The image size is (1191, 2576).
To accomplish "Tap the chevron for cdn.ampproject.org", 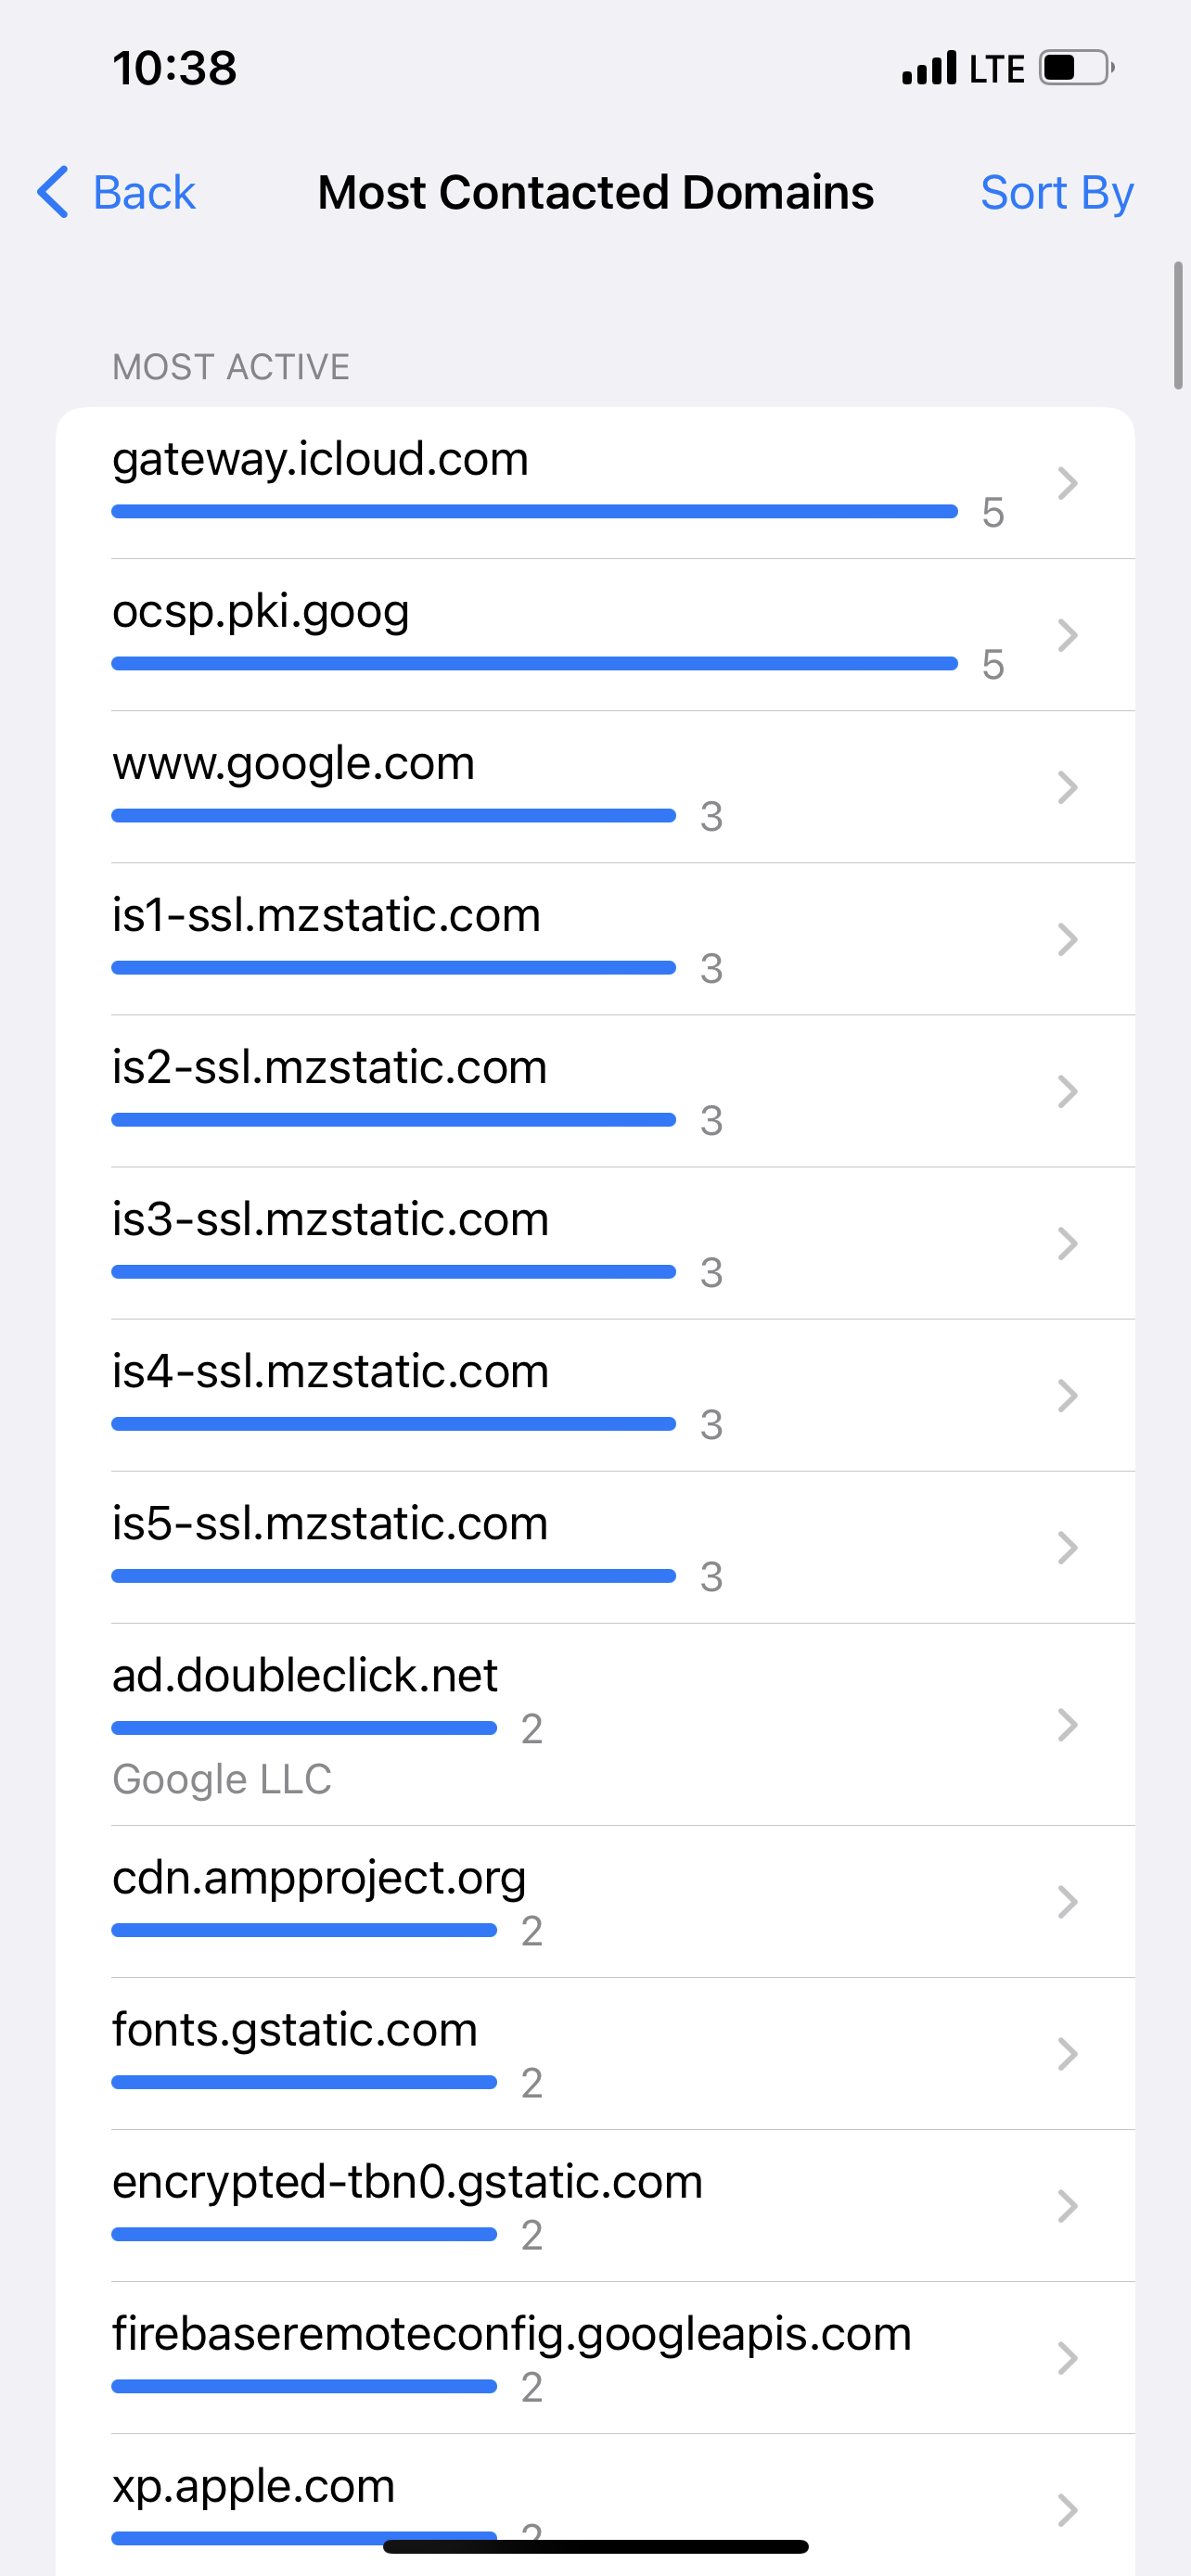I will [1067, 1902].
